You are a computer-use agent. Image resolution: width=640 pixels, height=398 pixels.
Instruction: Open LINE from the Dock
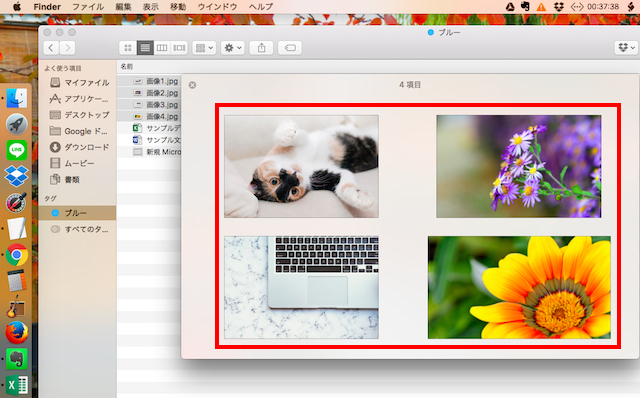coord(17,150)
